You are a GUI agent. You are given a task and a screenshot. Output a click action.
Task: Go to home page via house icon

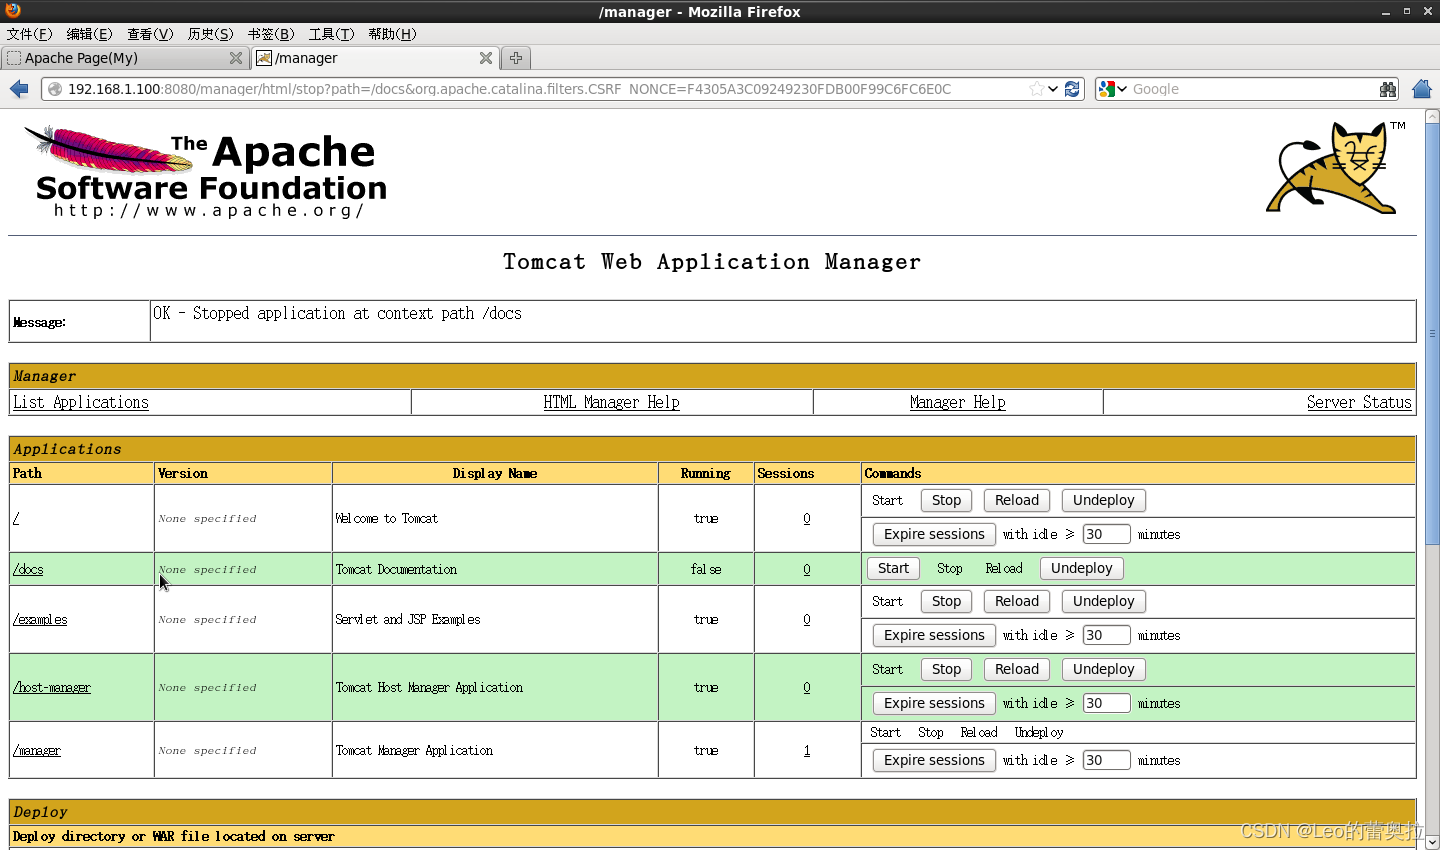tap(1422, 89)
